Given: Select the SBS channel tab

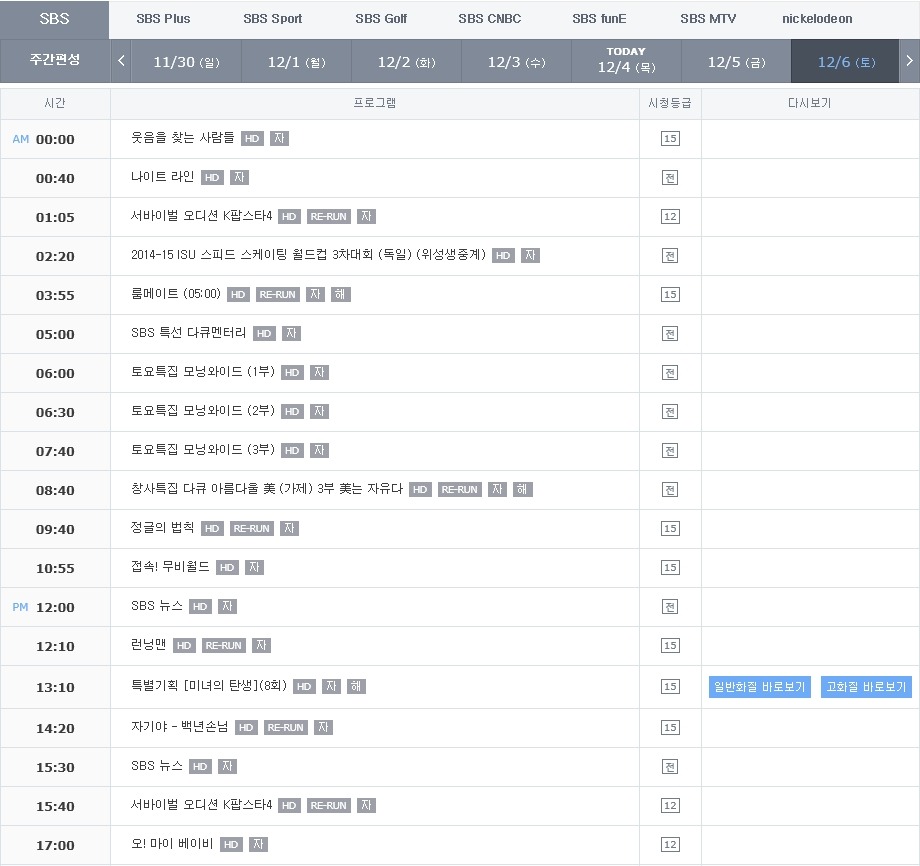Looking at the screenshot, I should tap(54, 19).
